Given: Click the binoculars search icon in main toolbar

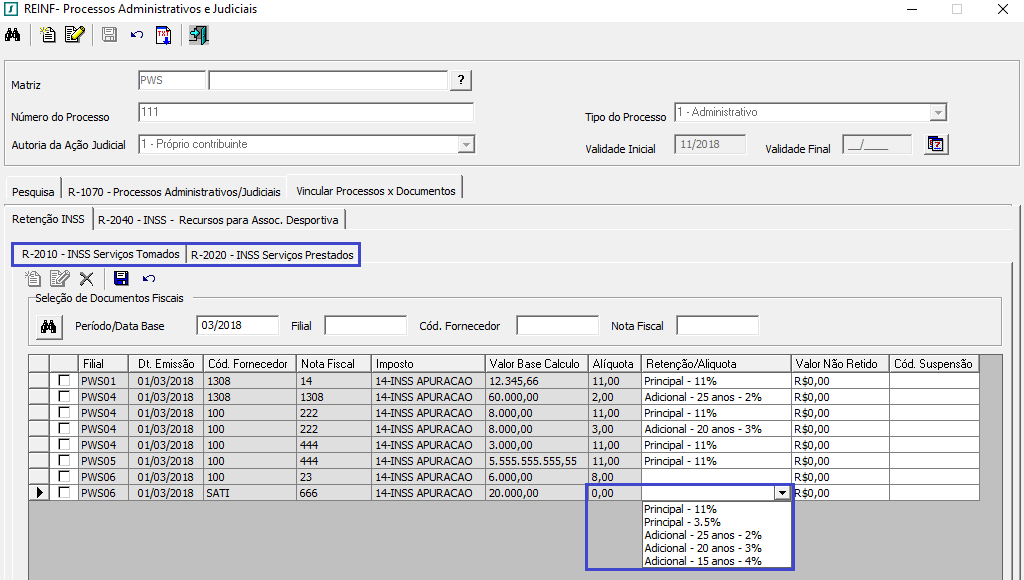Looking at the screenshot, I should [13, 35].
